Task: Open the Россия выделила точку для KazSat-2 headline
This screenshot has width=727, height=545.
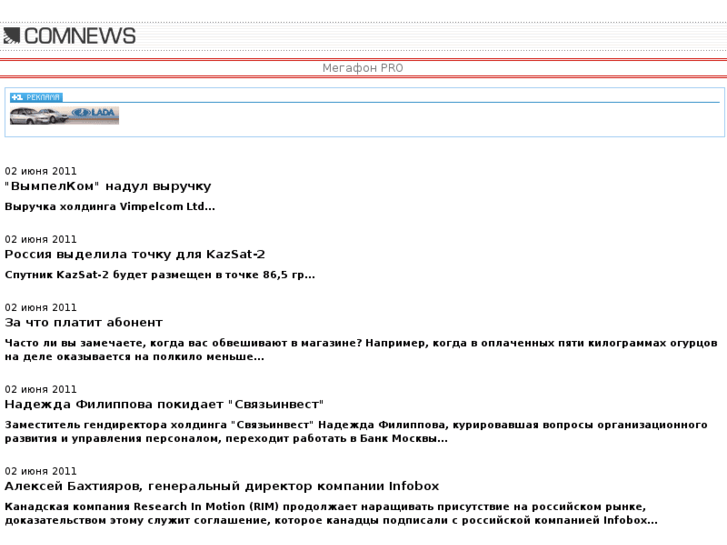Action: (x=135, y=255)
